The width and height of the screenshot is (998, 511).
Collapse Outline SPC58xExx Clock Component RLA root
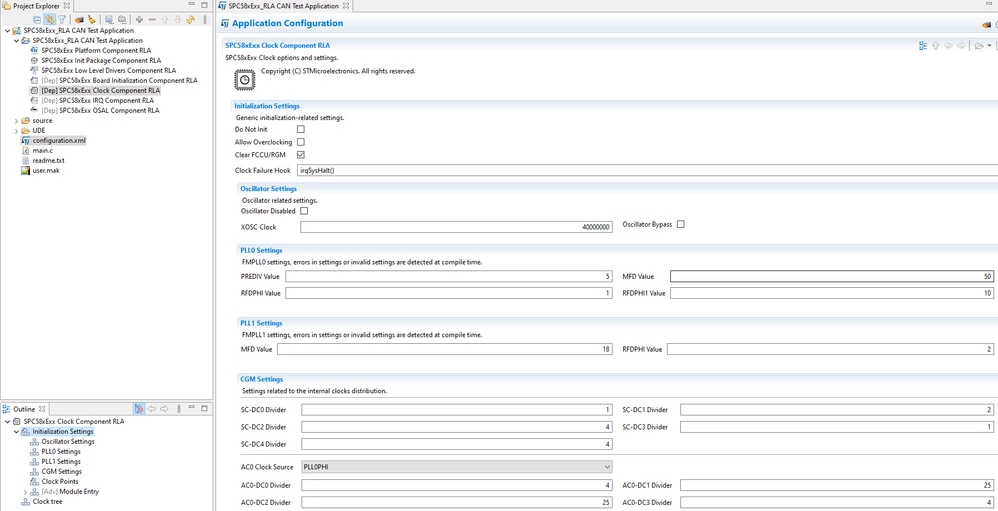(7, 421)
